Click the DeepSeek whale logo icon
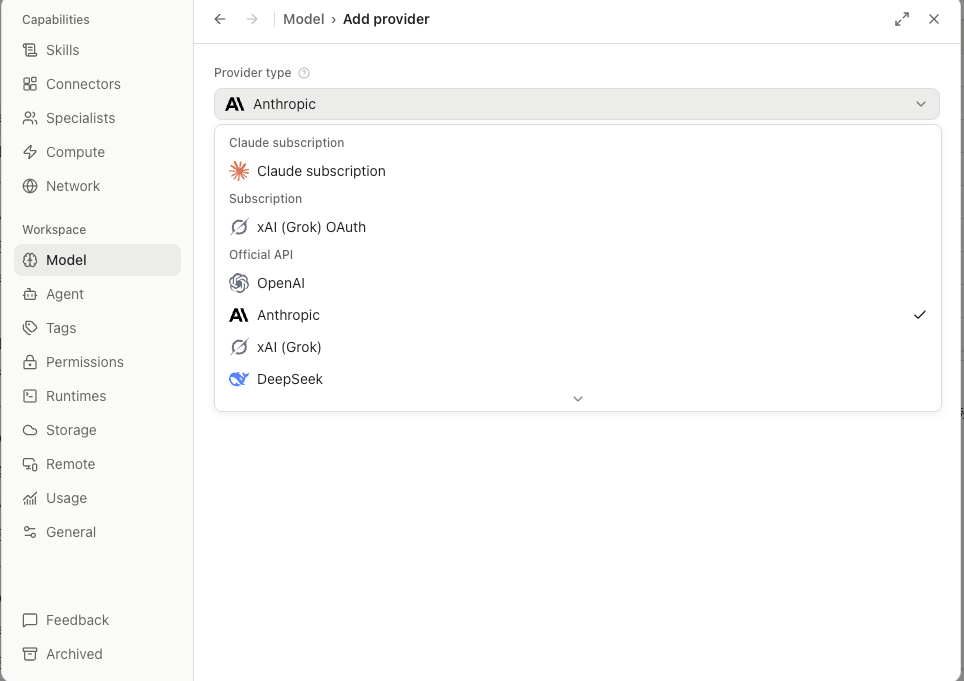This screenshot has height=681, width=964. coord(239,379)
